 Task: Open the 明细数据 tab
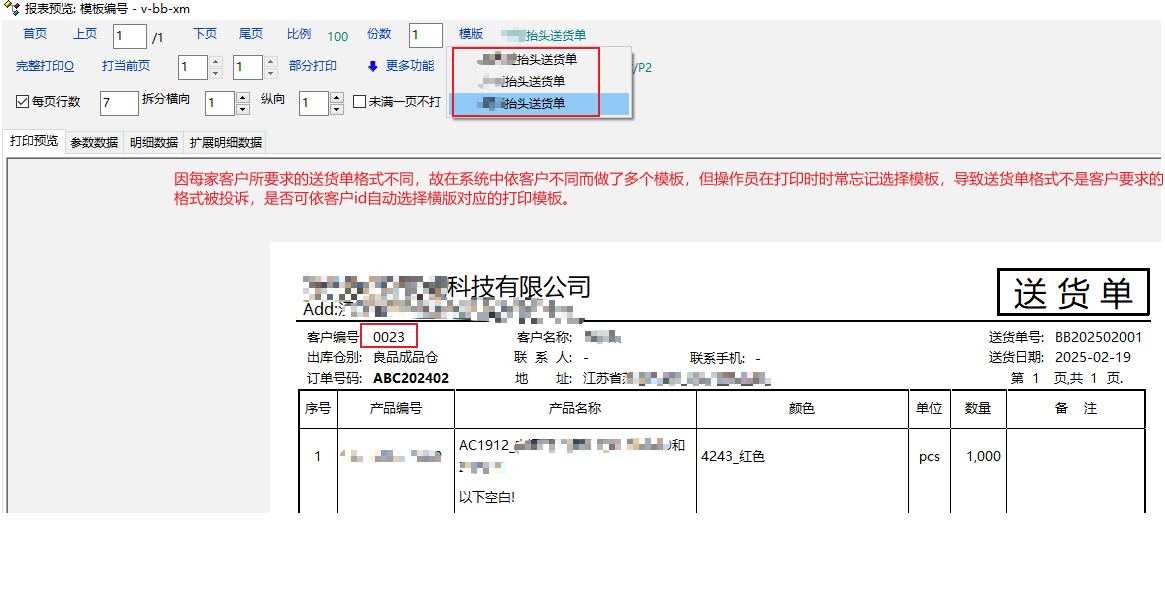(154, 143)
